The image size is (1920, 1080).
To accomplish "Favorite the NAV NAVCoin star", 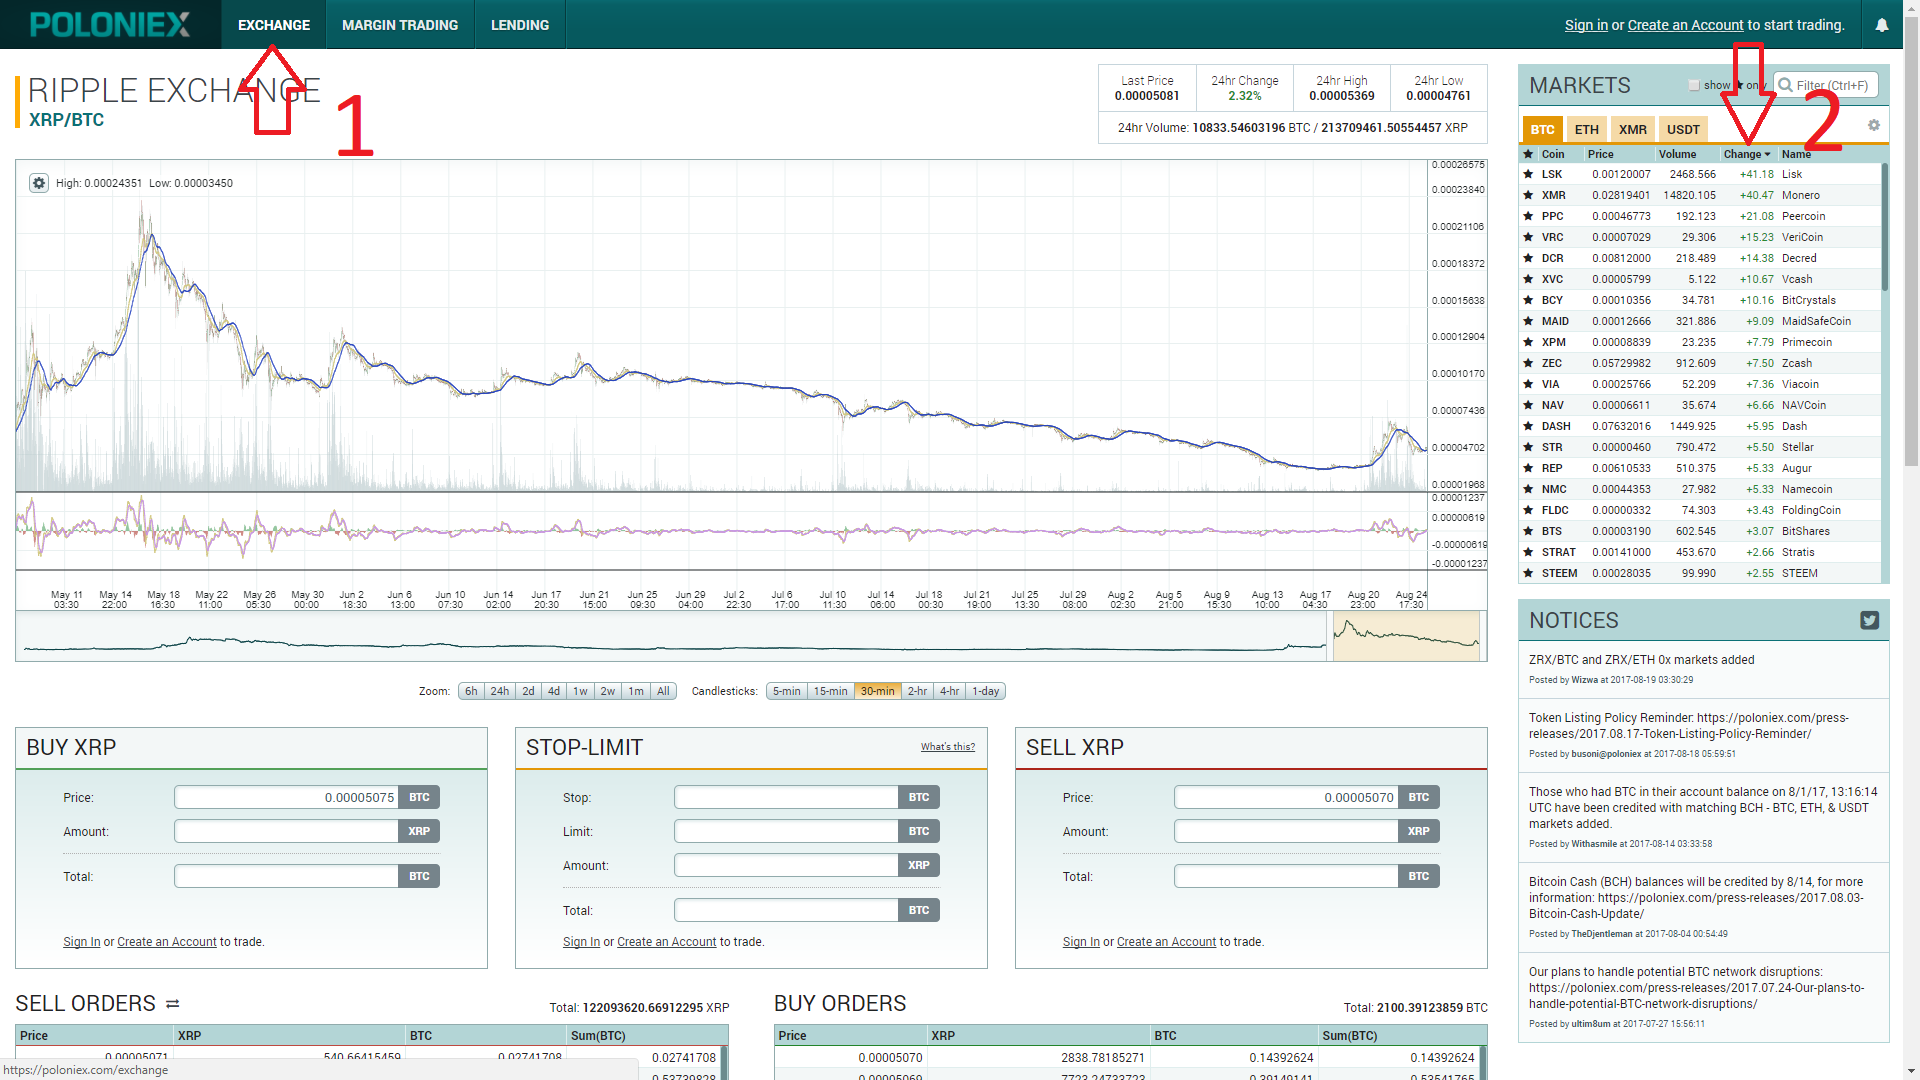I will click(1528, 405).
